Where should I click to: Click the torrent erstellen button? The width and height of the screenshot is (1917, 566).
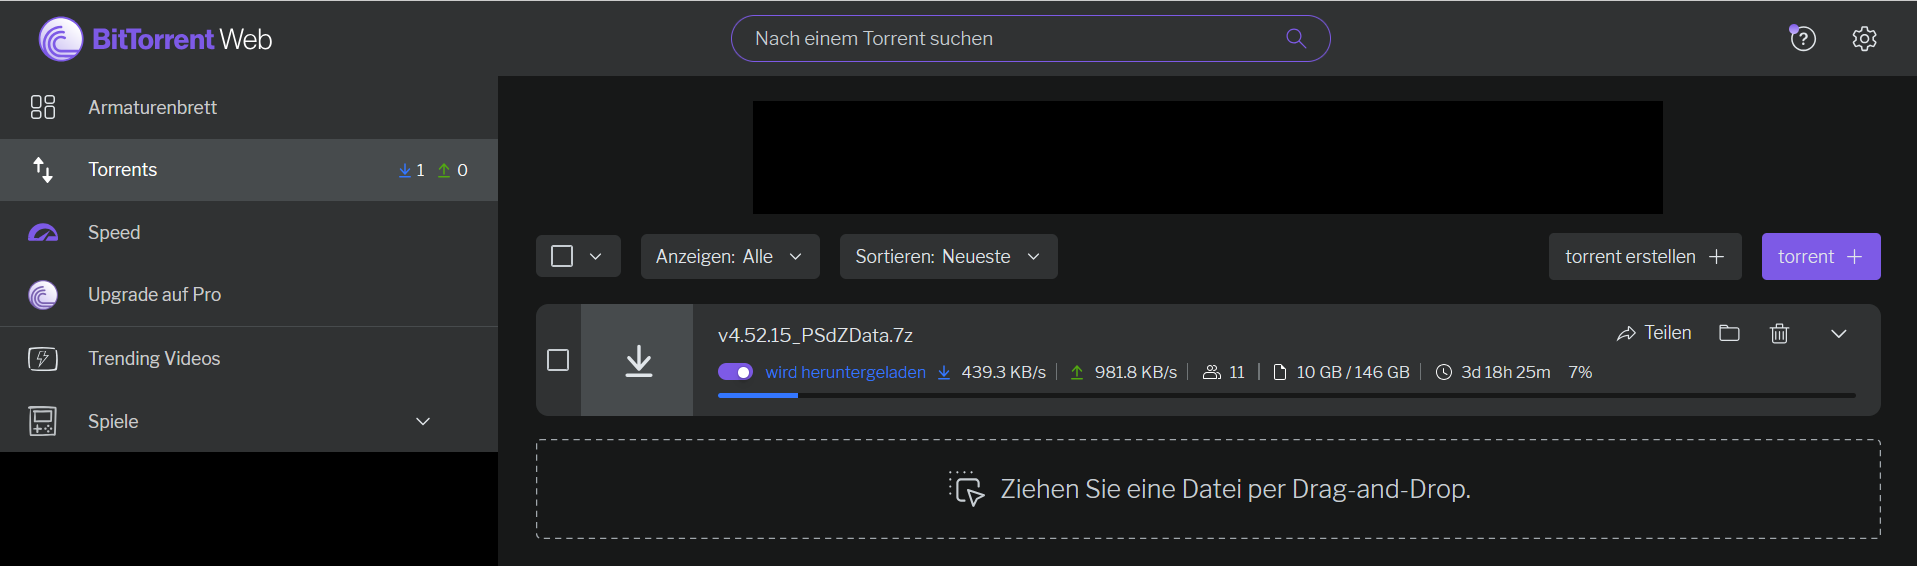[x=1644, y=257]
